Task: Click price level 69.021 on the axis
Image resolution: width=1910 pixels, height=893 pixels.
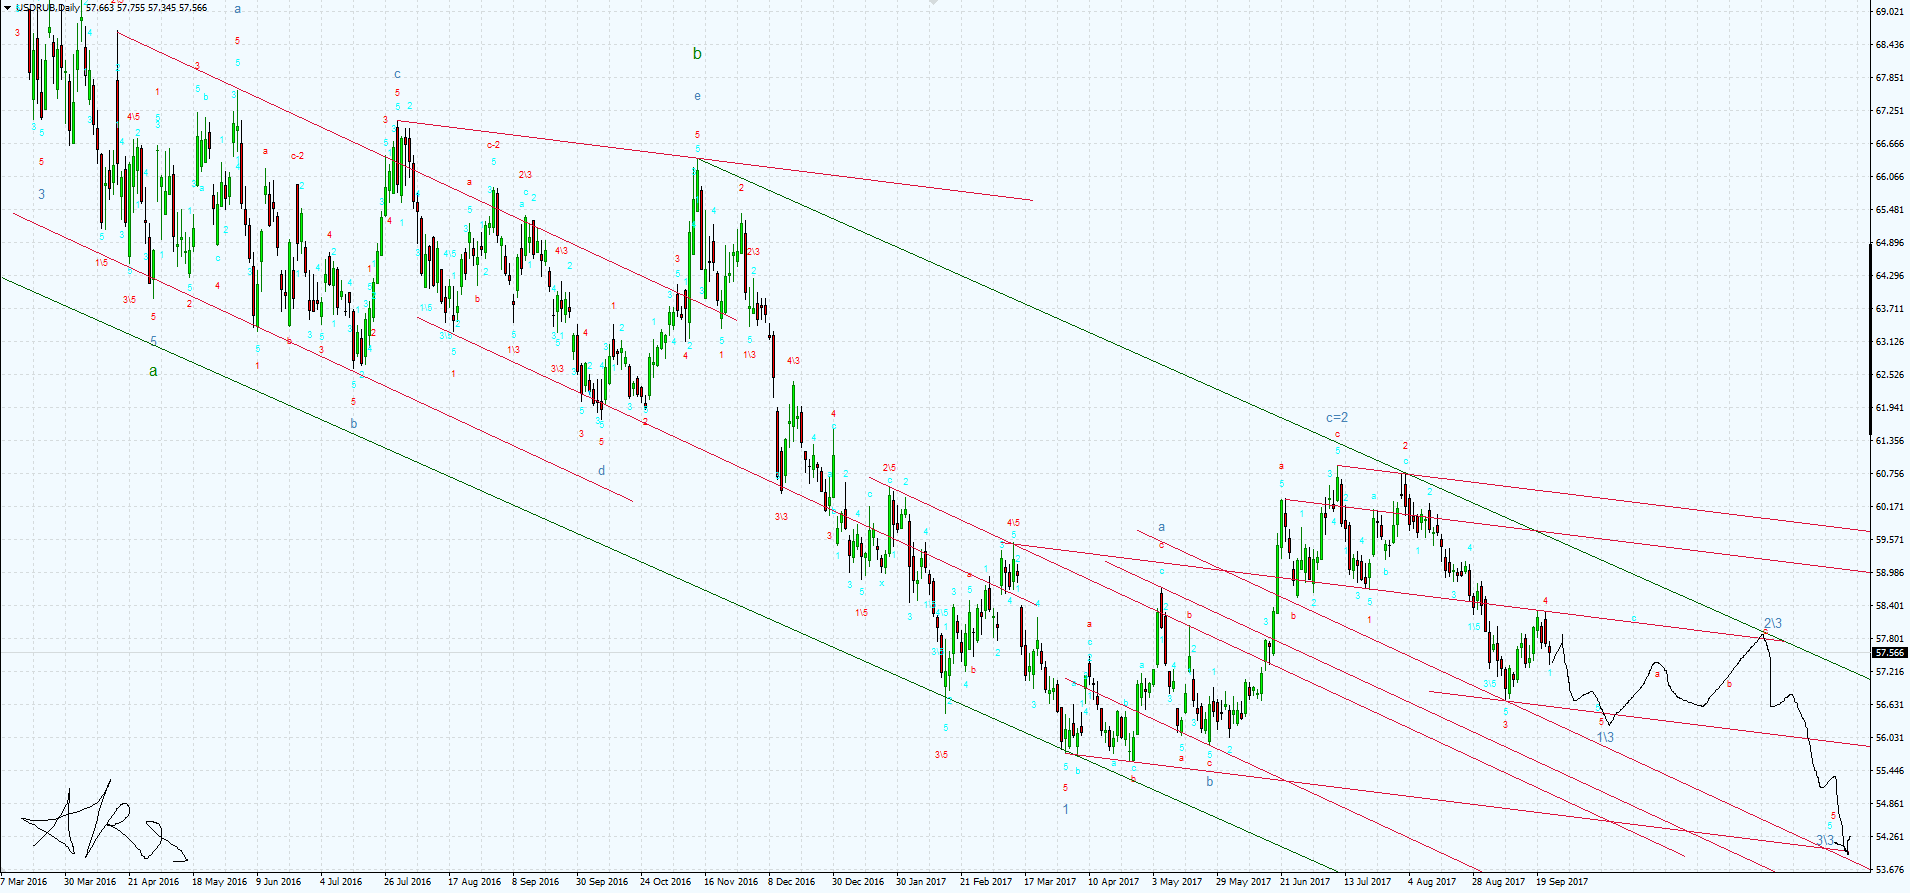Action: pos(1889,12)
